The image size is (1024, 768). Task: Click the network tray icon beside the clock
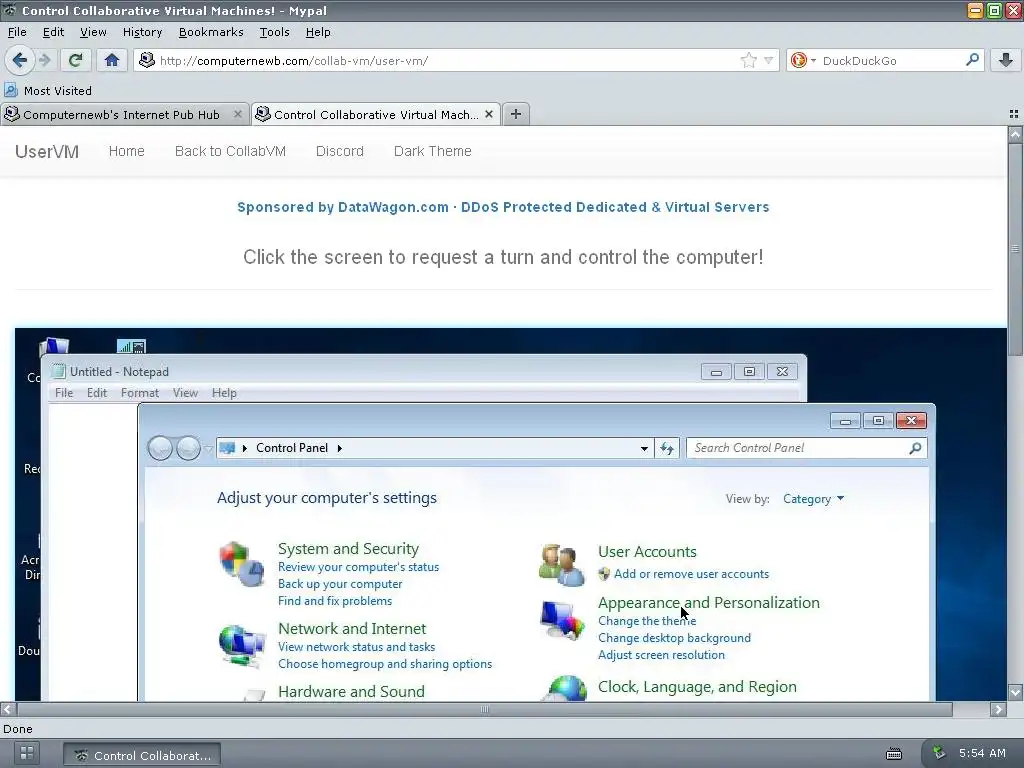pos(938,753)
